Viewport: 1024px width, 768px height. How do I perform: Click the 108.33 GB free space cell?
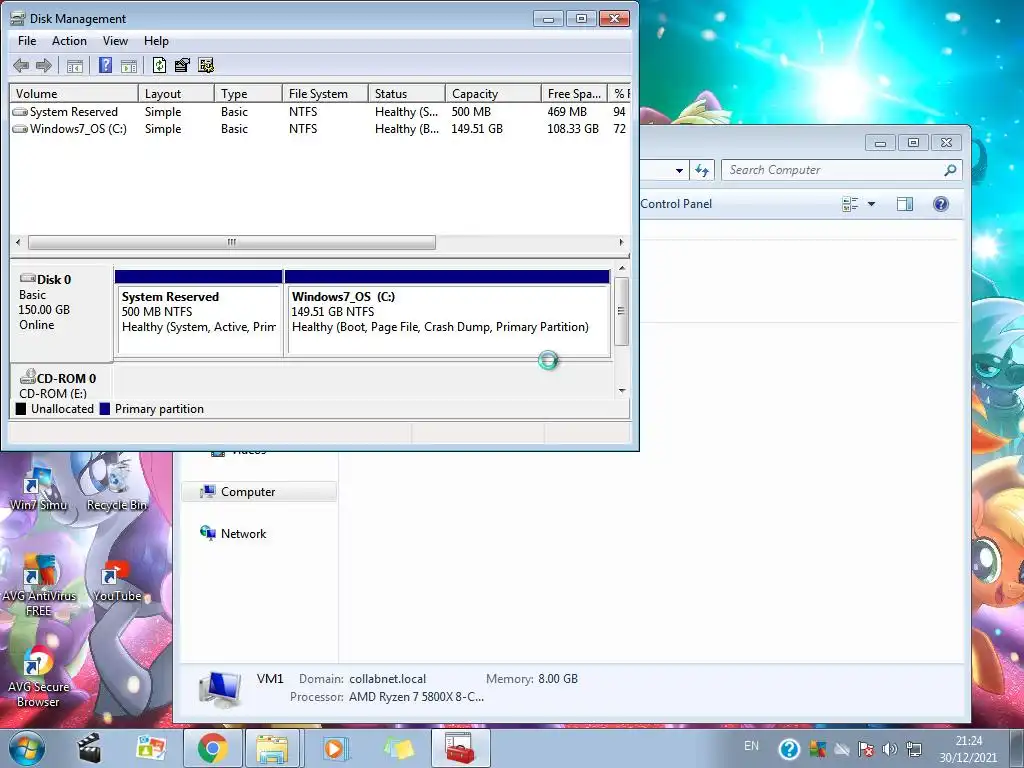click(573, 129)
